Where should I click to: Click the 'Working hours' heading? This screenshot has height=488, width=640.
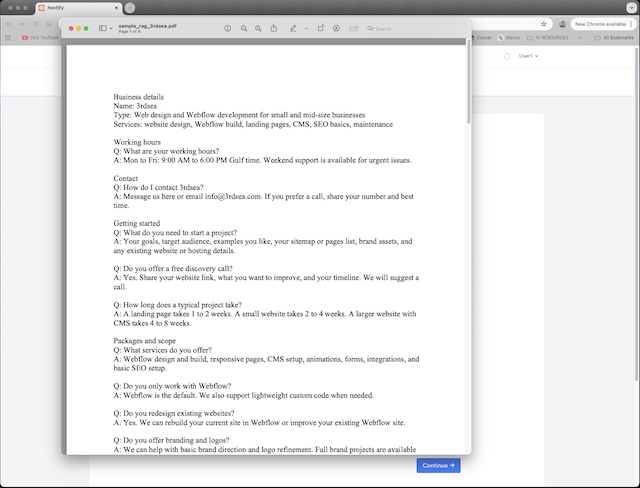pos(137,142)
